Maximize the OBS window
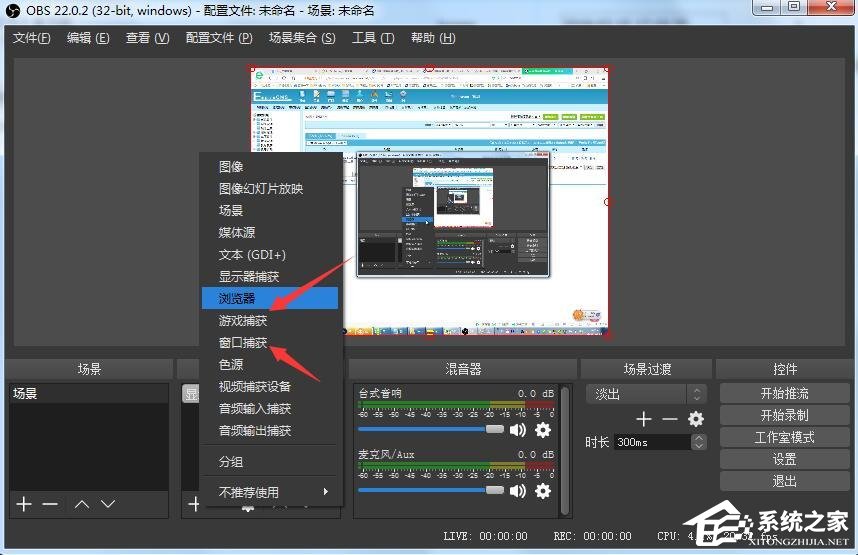 [x=794, y=8]
